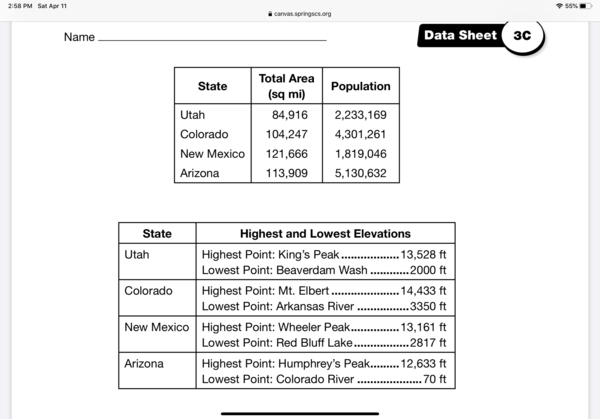600x419 pixels.
Task: Tap the canvas.springscs.org address text
Action: tap(302, 14)
